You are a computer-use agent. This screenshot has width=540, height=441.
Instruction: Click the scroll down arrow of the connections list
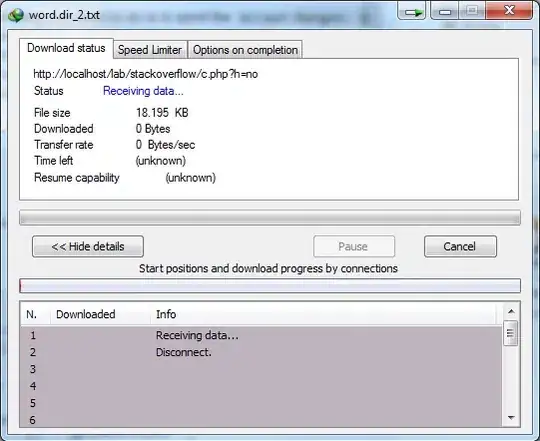click(x=511, y=418)
